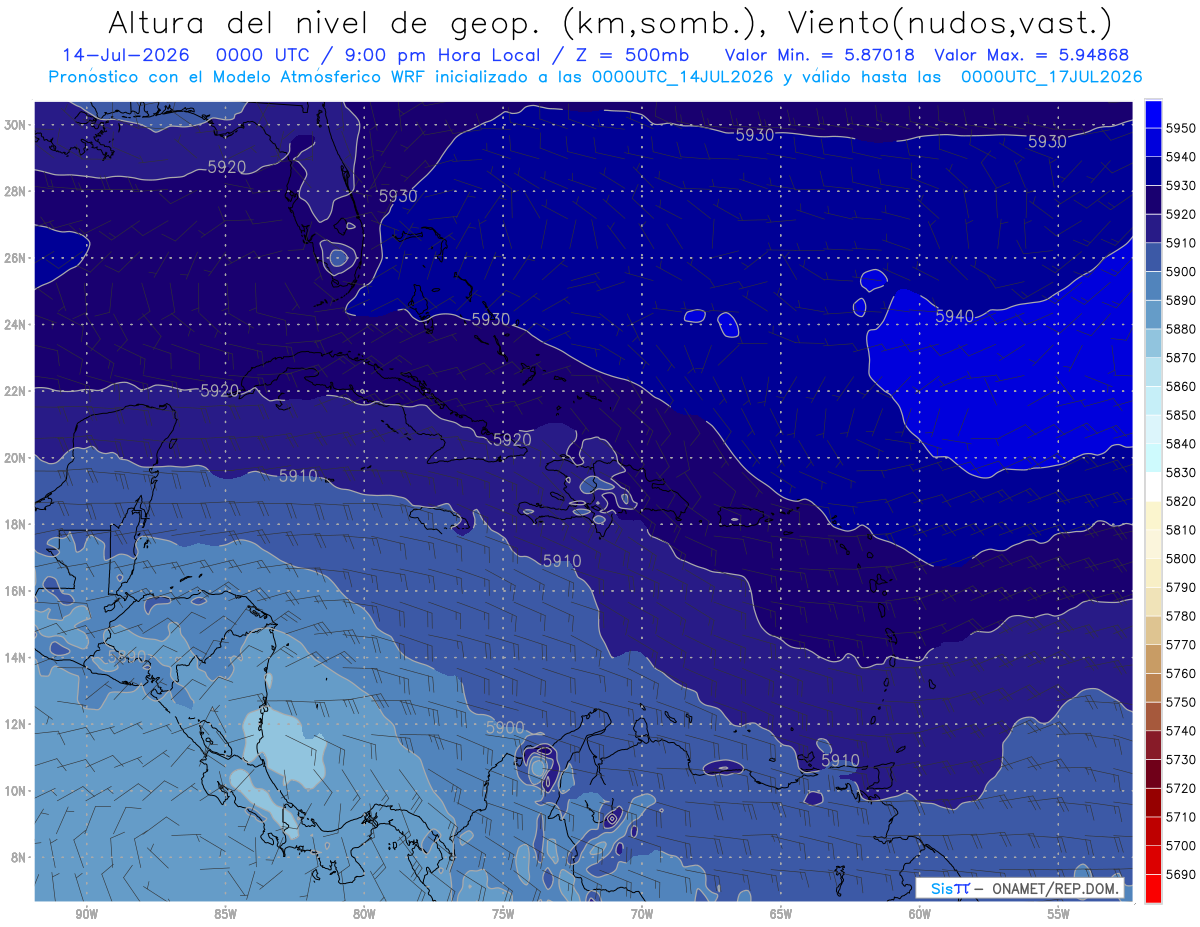Click the 5760 colorbar value
Screen dimensions: 1200x927
(1181, 673)
